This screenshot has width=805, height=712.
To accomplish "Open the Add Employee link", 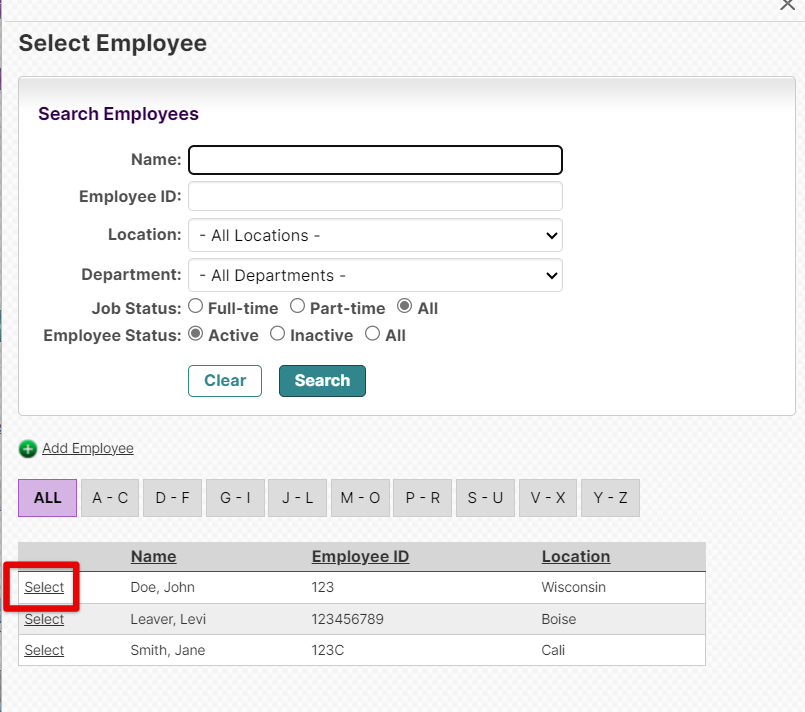I will (x=88, y=448).
